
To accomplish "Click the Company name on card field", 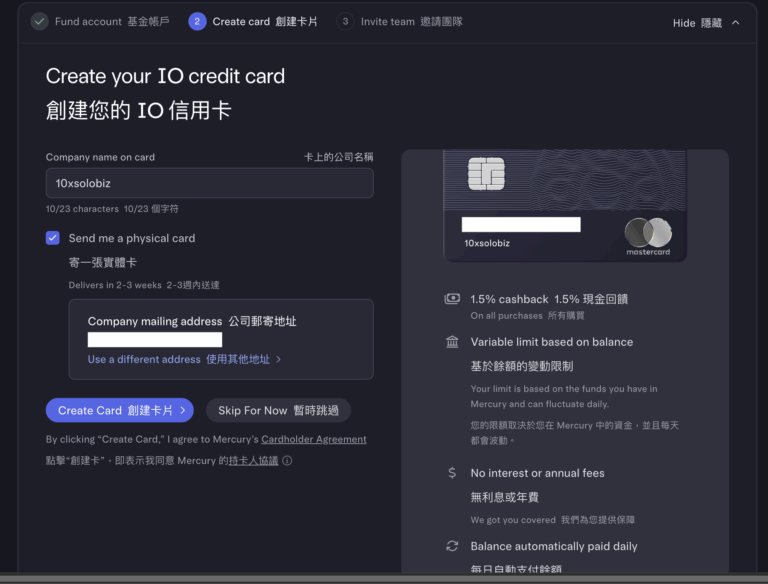I will (x=209, y=183).
